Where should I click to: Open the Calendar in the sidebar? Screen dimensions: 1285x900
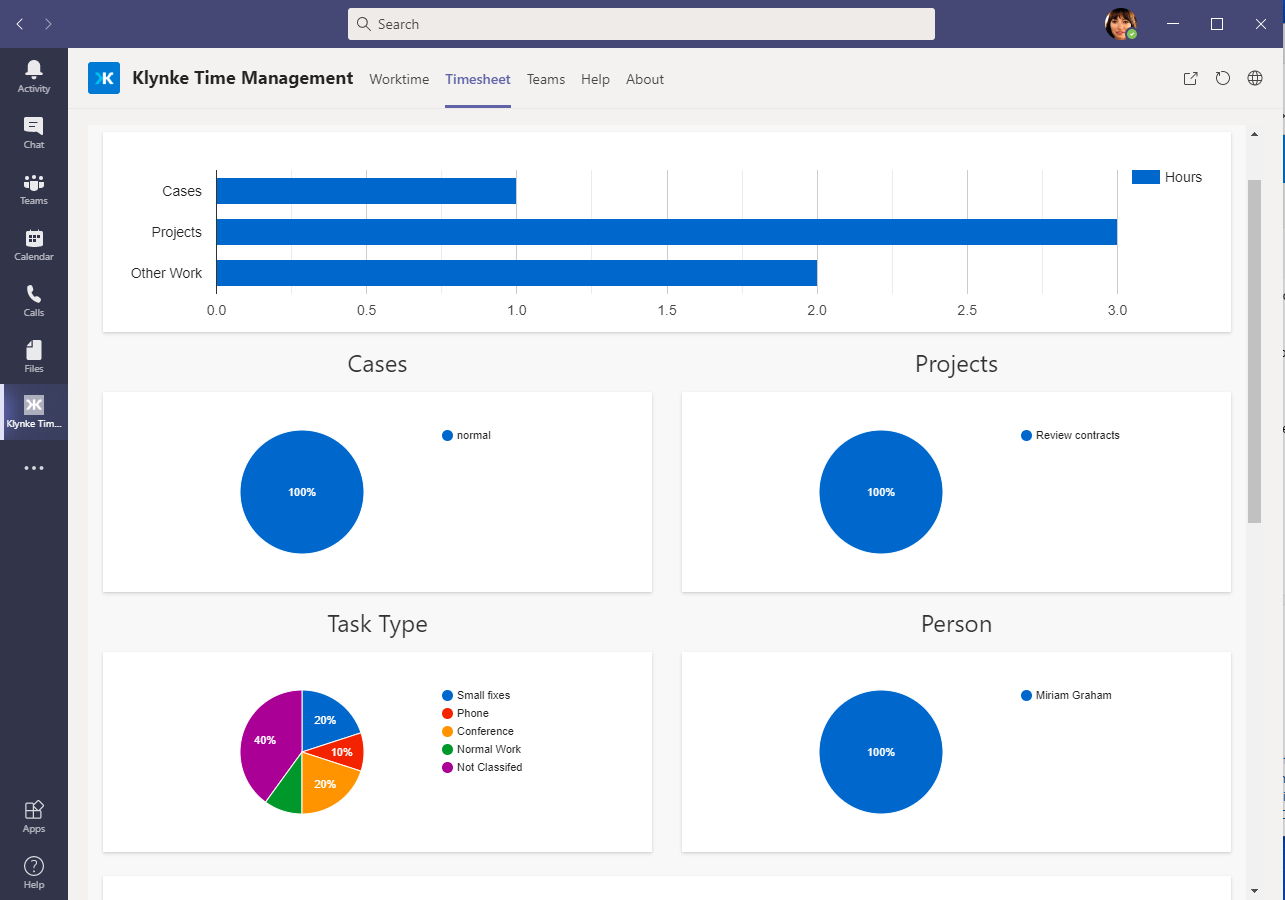tap(34, 244)
